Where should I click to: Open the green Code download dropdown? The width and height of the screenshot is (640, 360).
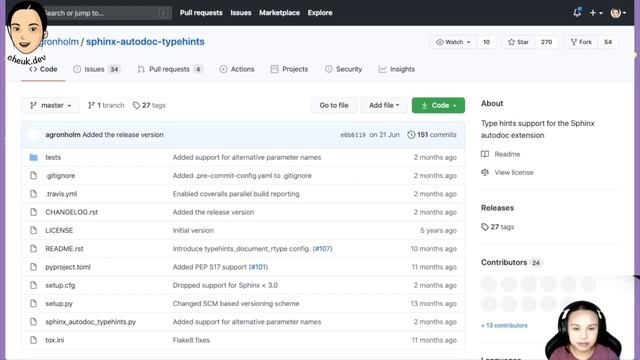438,105
